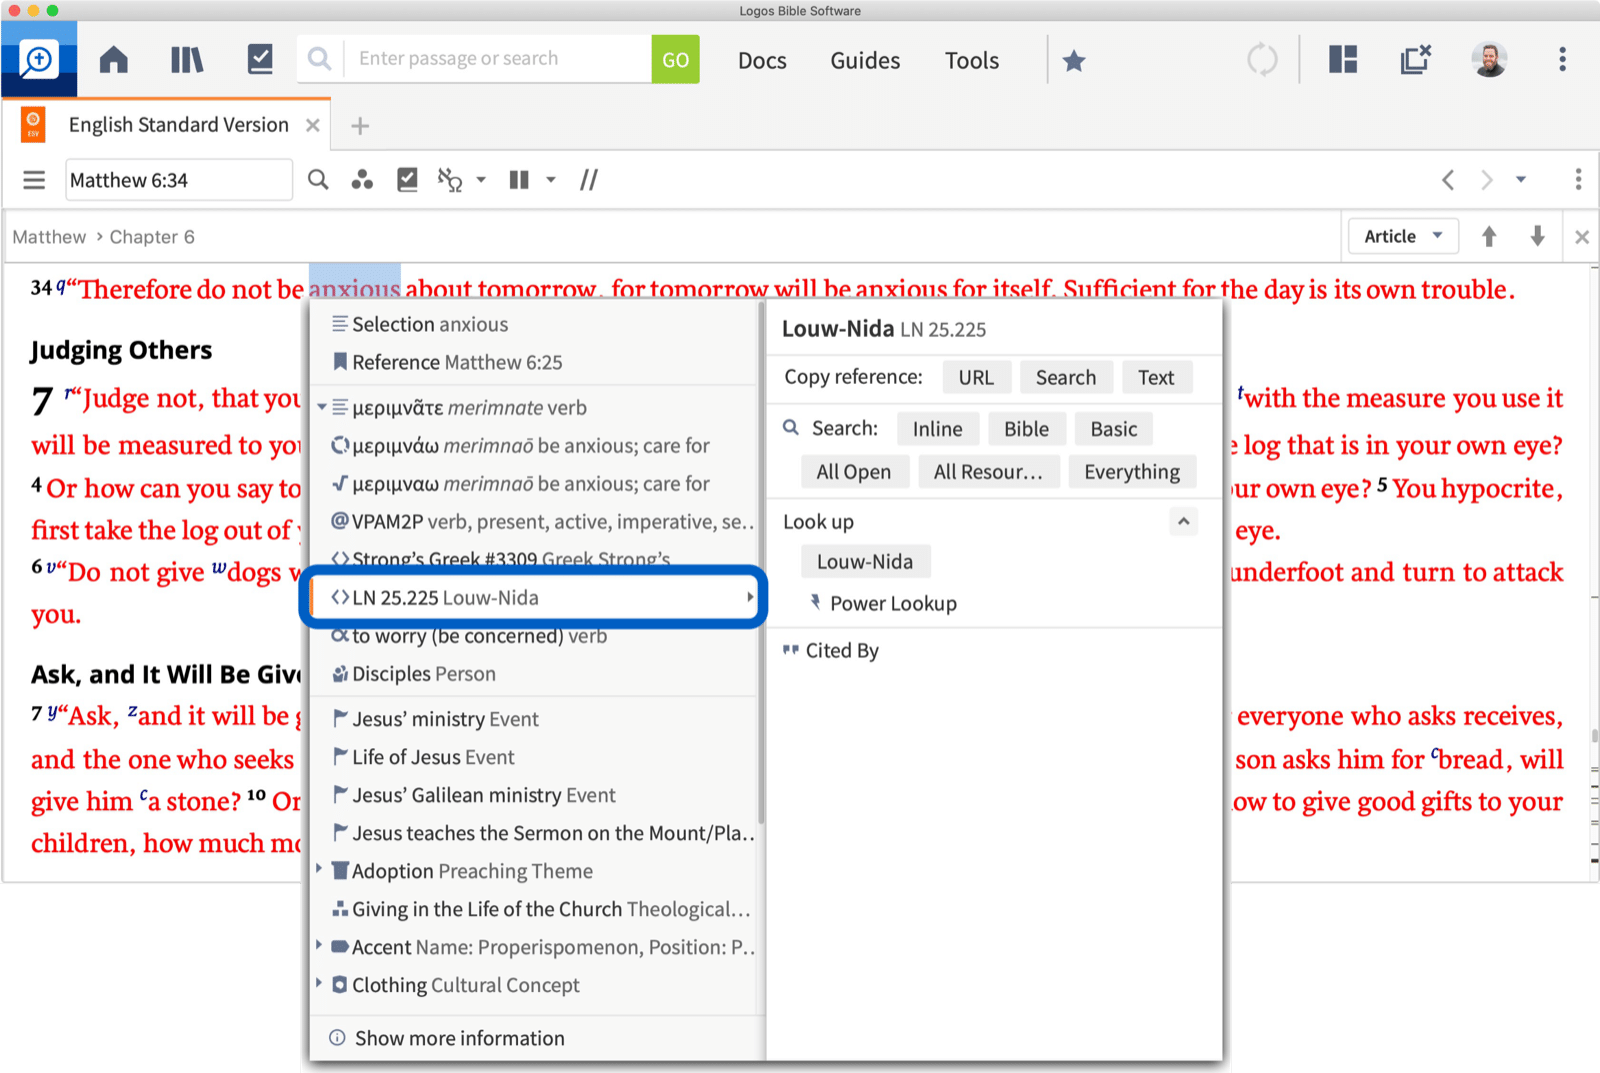Click the parallel resources slashes icon
The width and height of the screenshot is (1600, 1073).
tap(589, 180)
